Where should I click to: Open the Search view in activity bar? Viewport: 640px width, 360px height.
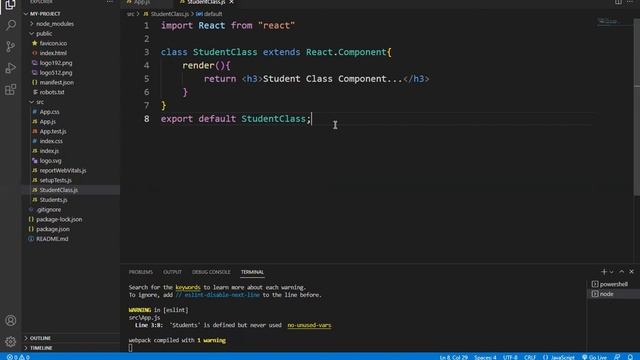click(11, 25)
